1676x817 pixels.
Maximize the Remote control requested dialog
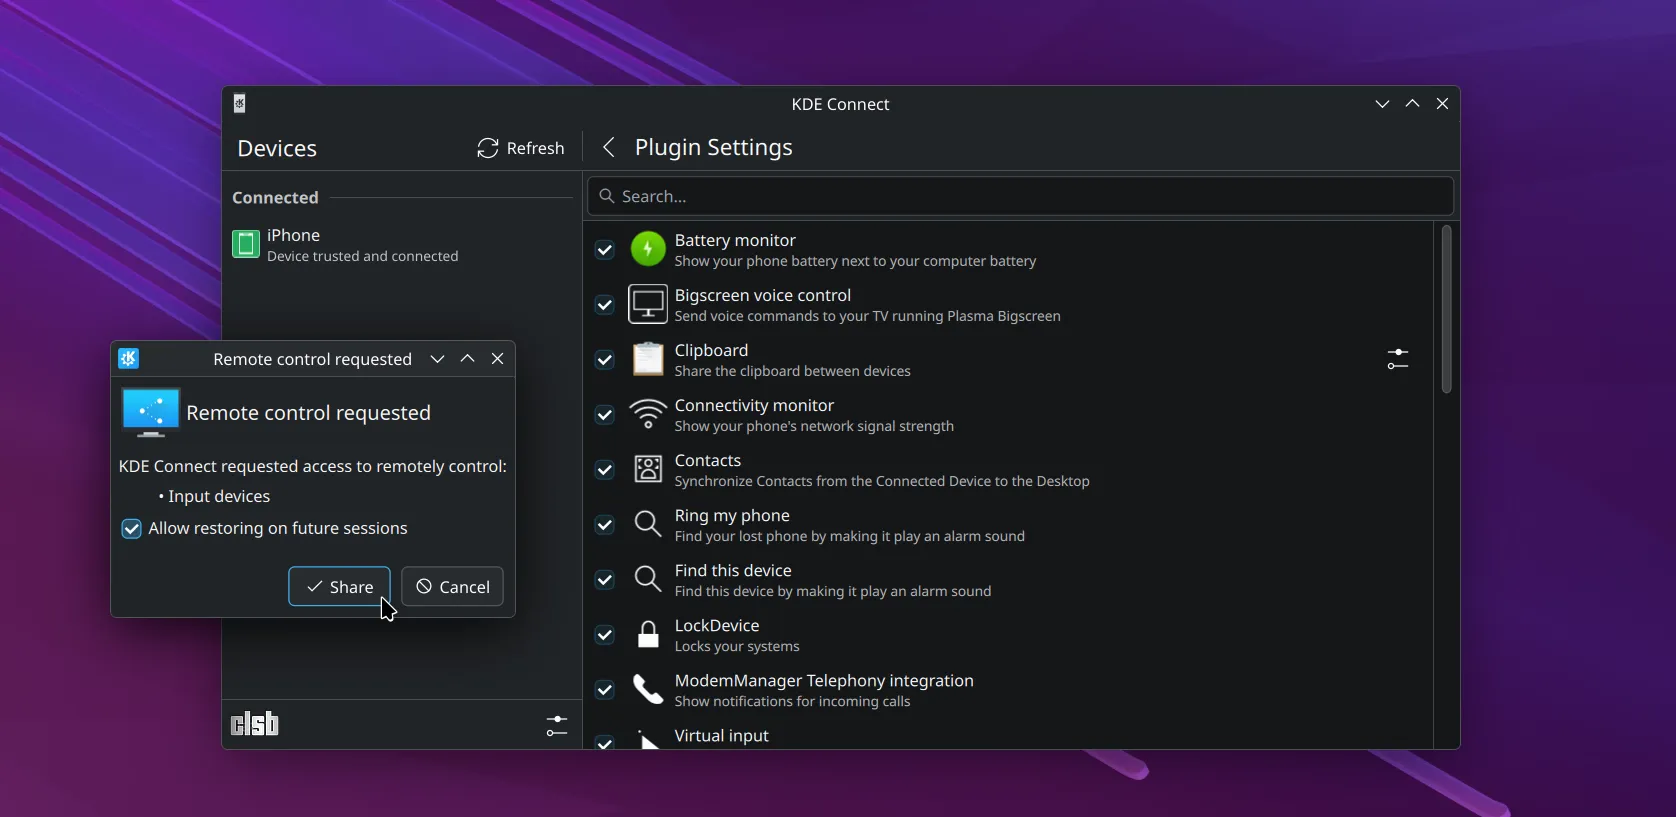[467, 359]
